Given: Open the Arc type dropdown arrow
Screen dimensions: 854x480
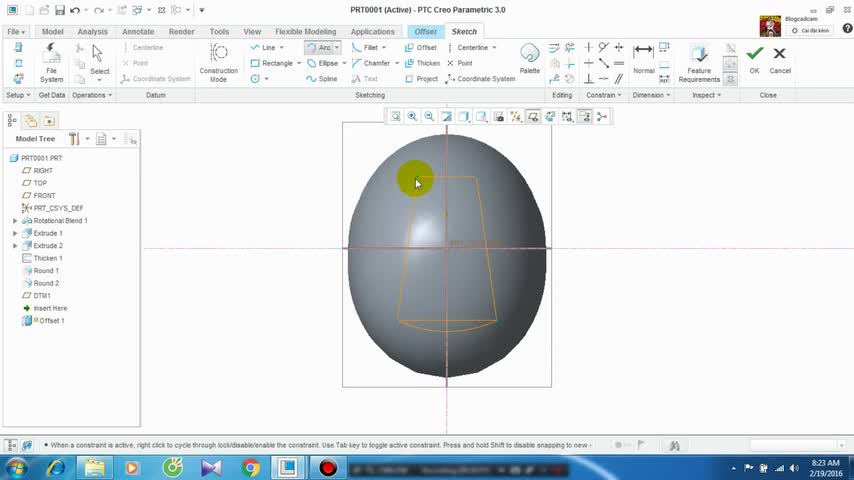Looking at the screenshot, I should coord(337,47).
